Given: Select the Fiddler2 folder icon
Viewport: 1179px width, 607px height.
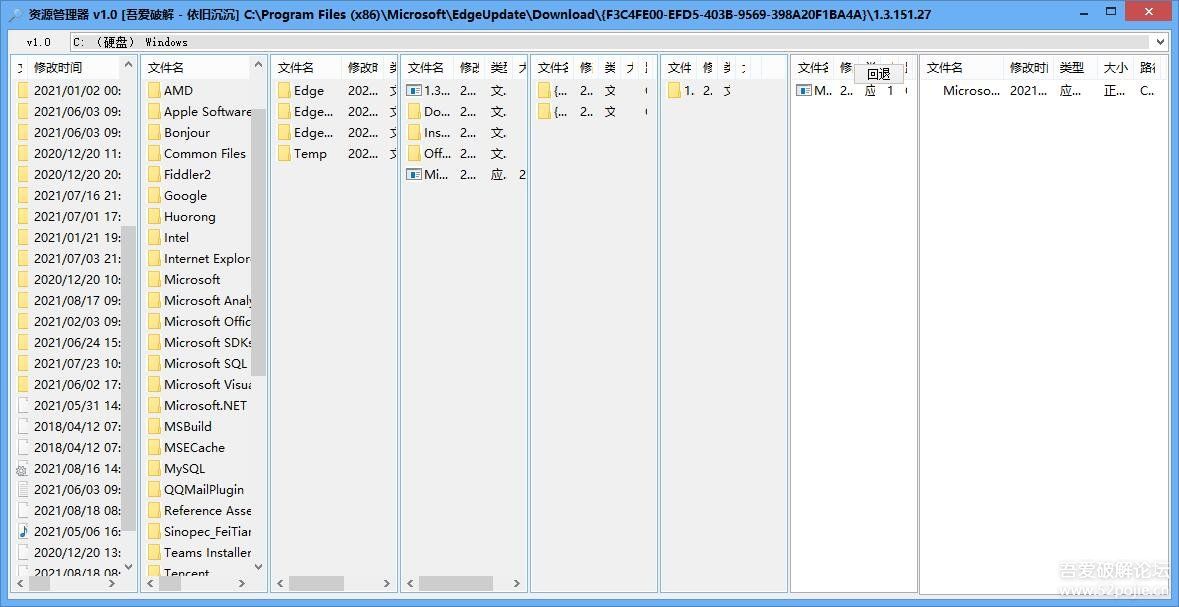Looking at the screenshot, I should [154, 175].
